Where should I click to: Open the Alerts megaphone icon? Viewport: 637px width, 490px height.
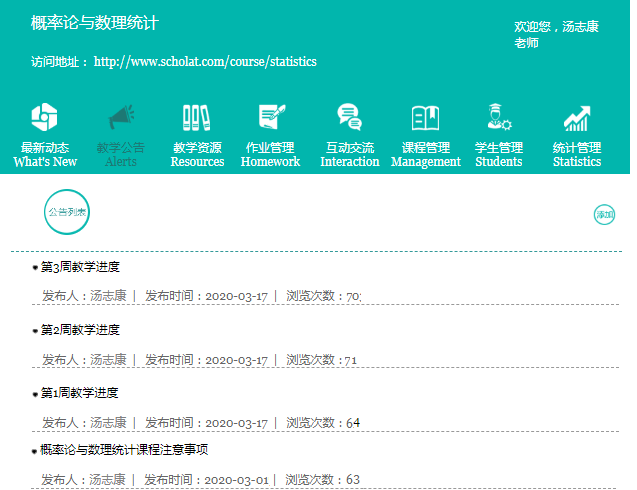(x=121, y=117)
